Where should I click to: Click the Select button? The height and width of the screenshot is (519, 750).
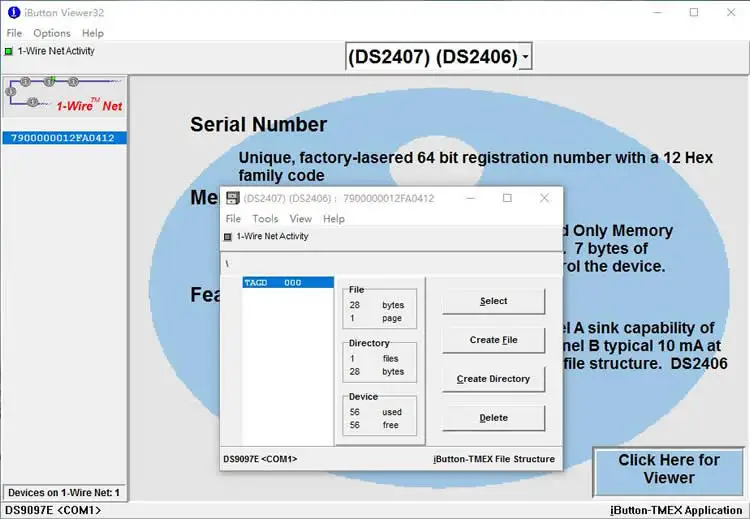pyautogui.click(x=493, y=301)
